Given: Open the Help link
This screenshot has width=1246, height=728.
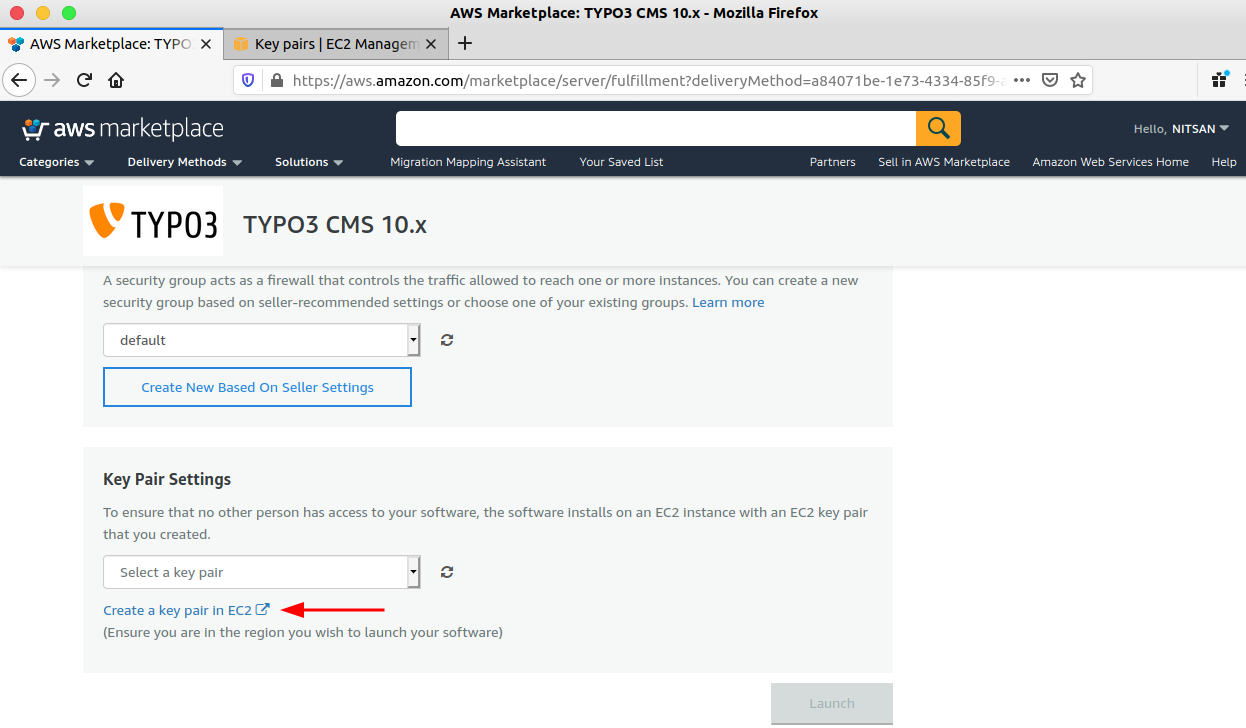Looking at the screenshot, I should point(1224,162).
